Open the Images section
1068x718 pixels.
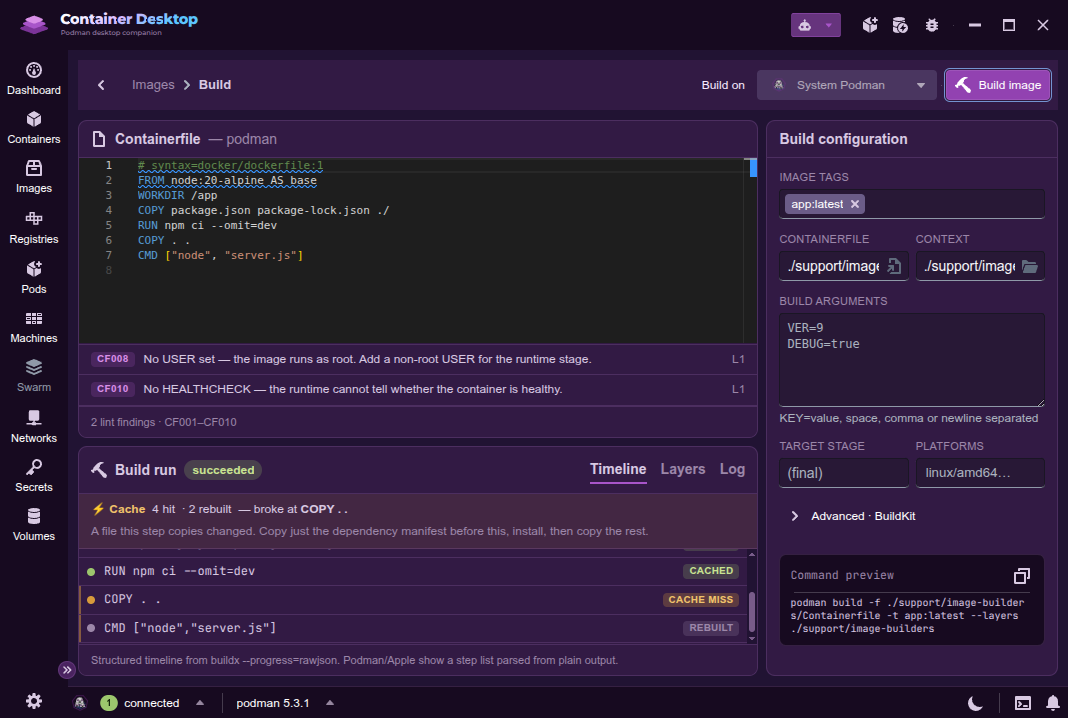click(33, 177)
